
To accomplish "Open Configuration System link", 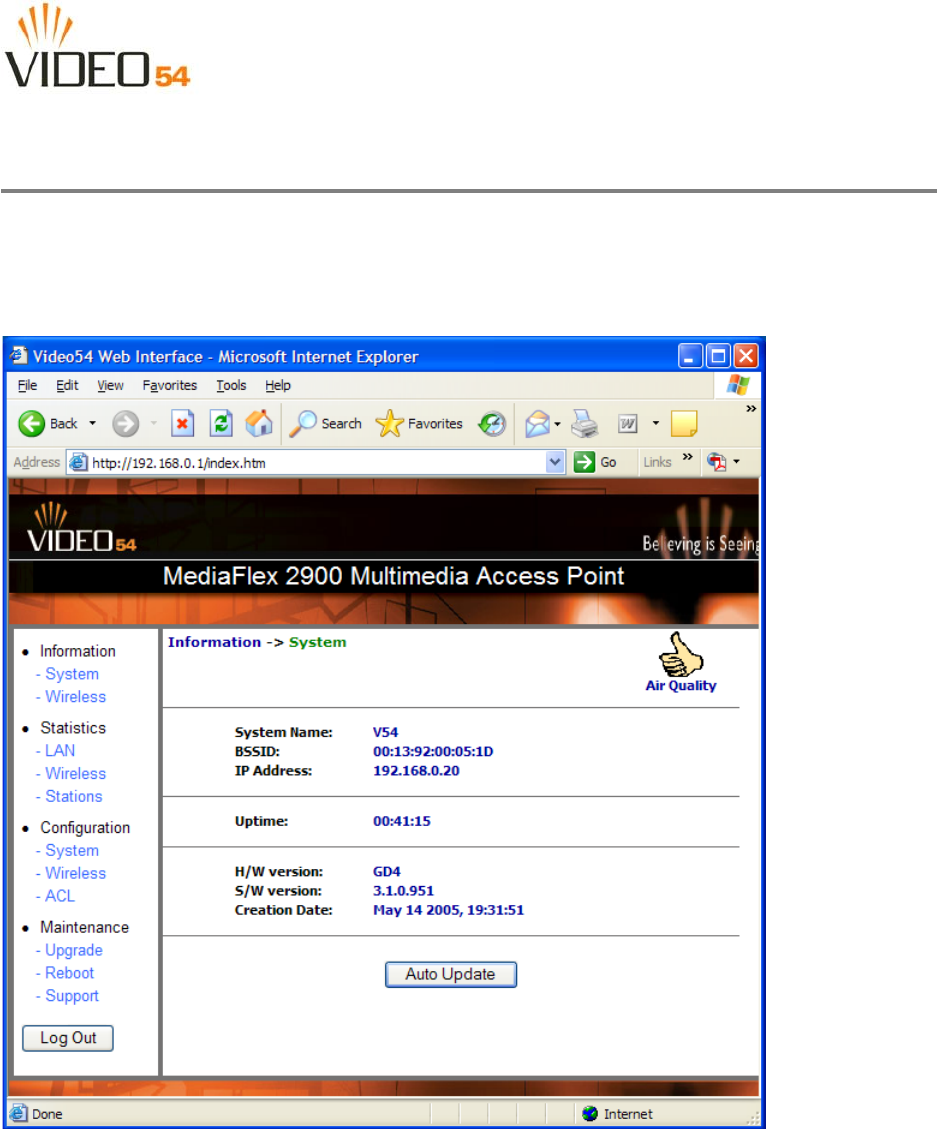I will click(71, 850).
